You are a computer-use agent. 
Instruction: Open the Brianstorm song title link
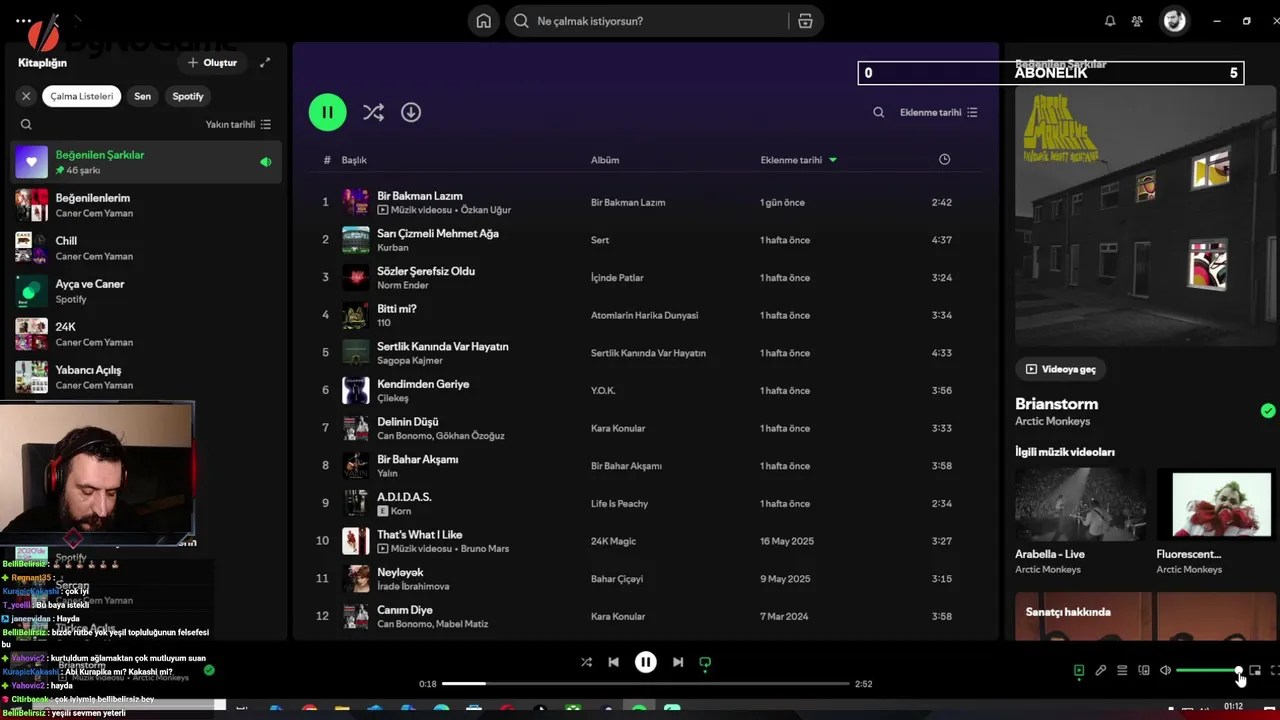coord(1056,404)
